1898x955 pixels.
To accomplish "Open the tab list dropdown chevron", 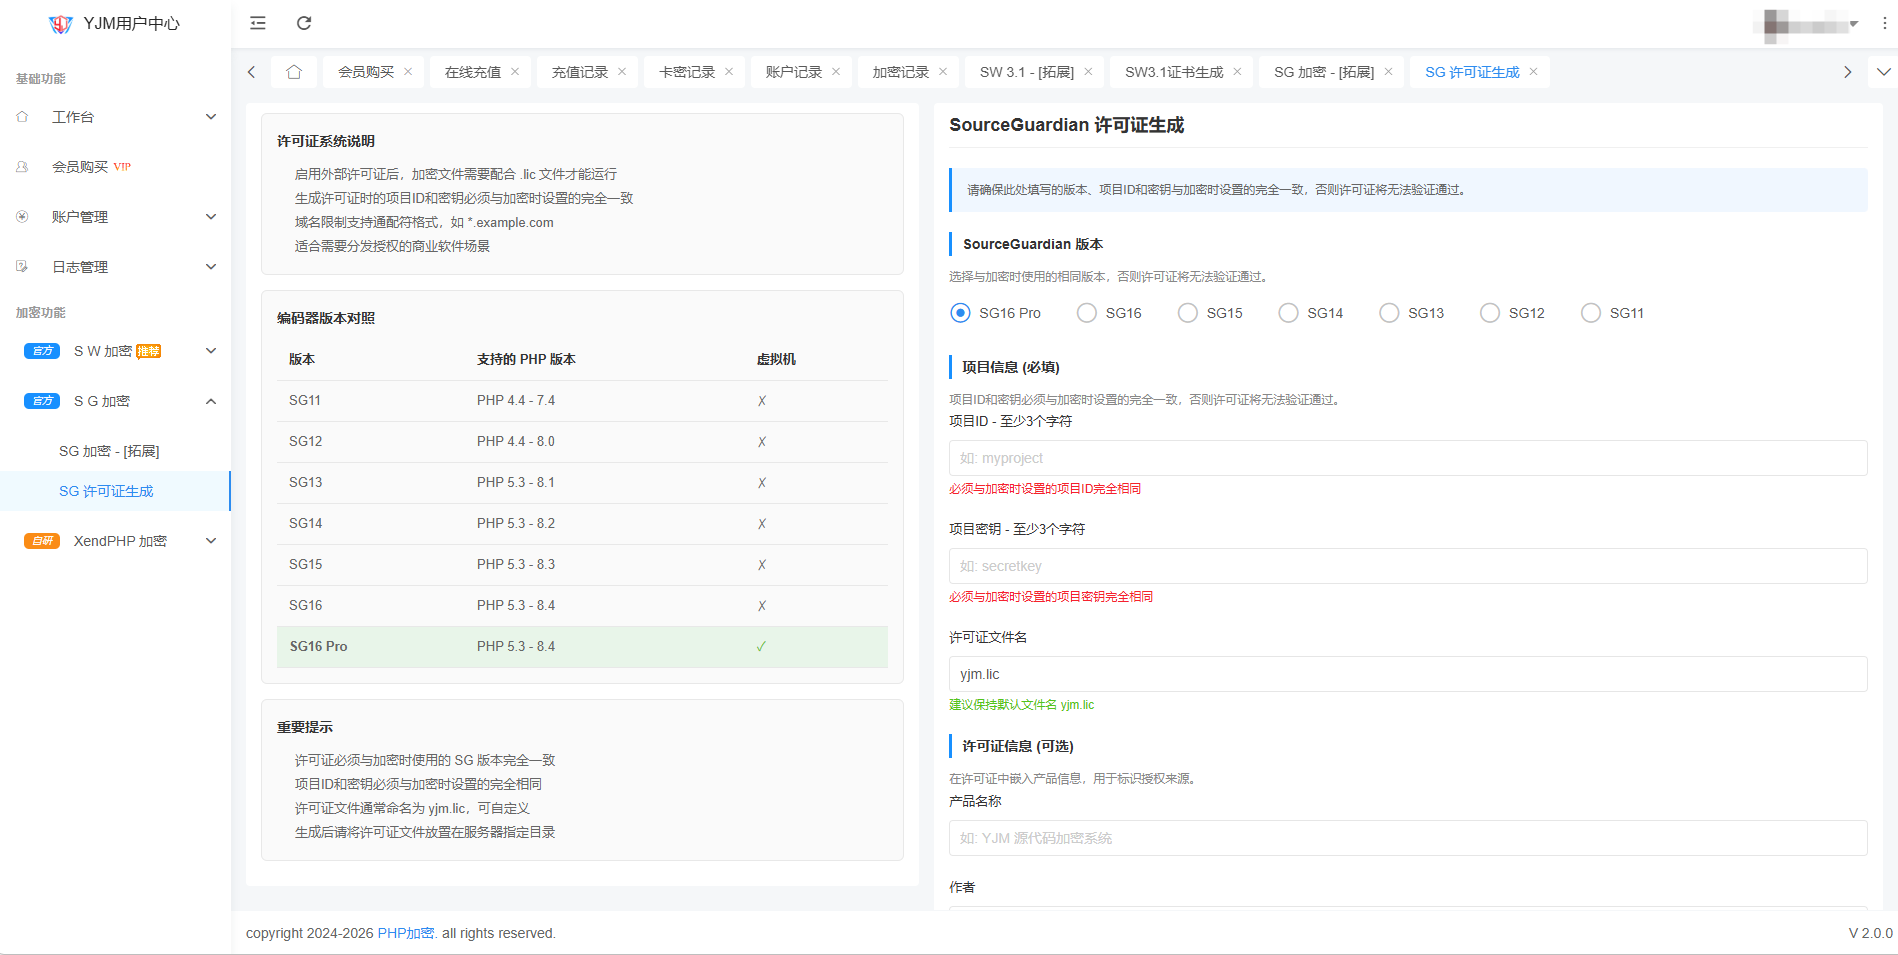I will pos(1883,72).
